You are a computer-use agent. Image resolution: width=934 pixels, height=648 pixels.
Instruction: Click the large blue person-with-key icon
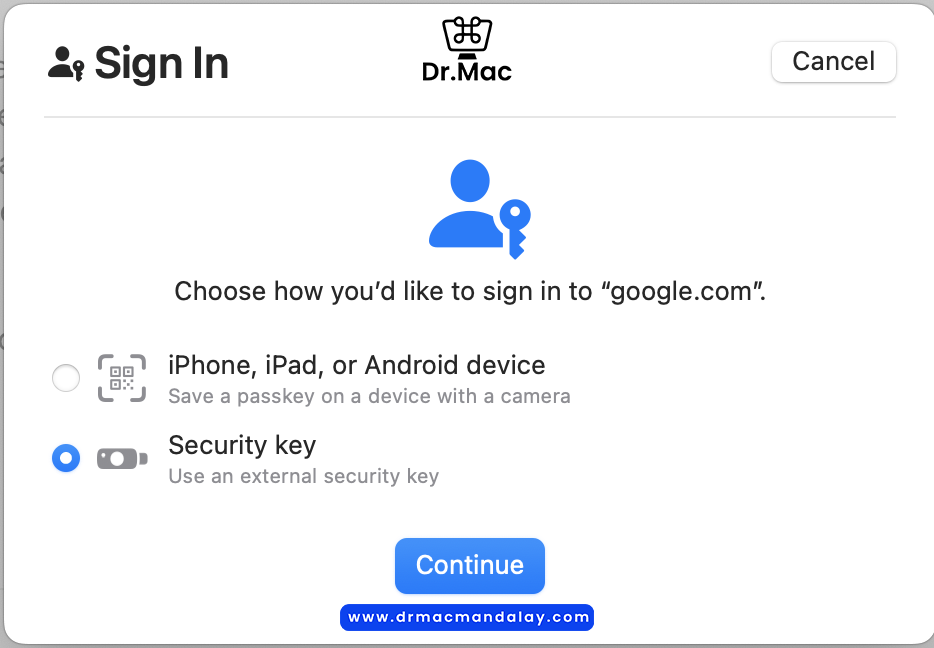[480, 209]
